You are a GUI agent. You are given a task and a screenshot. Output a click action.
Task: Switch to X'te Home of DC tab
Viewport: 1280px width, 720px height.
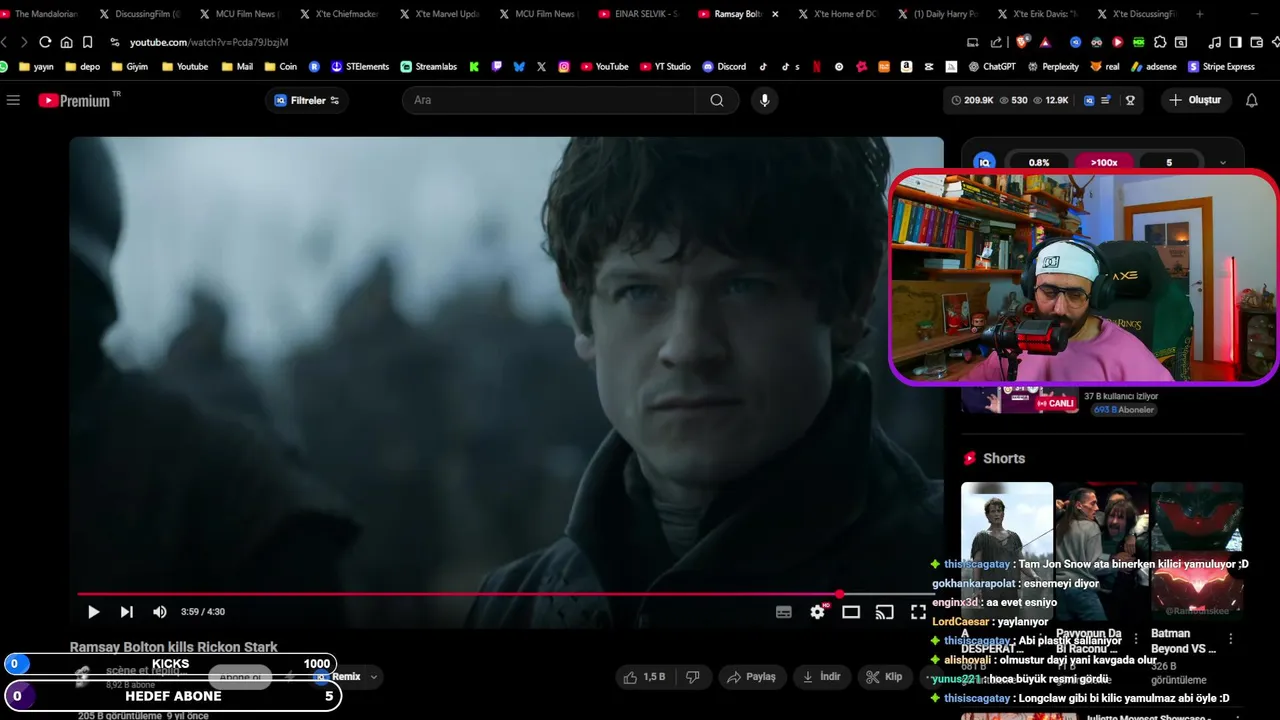tap(838, 14)
